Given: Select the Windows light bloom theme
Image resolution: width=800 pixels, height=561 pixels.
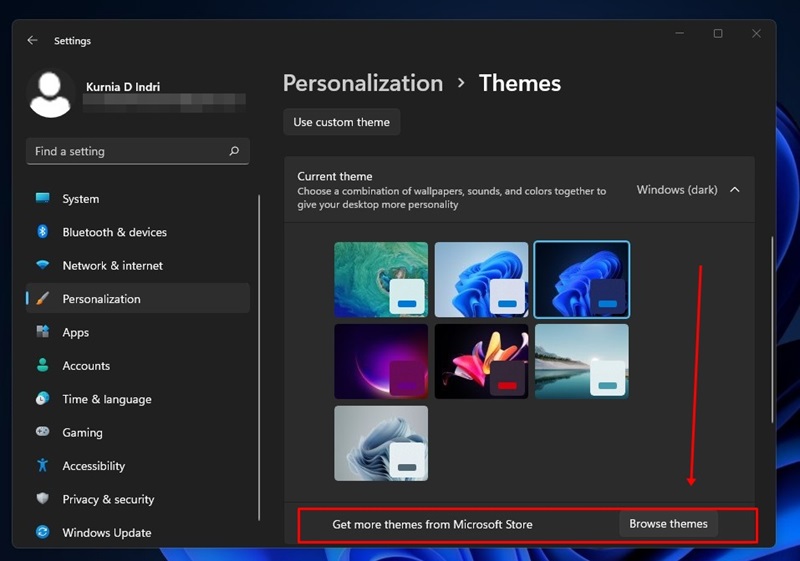Looking at the screenshot, I should pyautogui.click(x=481, y=279).
